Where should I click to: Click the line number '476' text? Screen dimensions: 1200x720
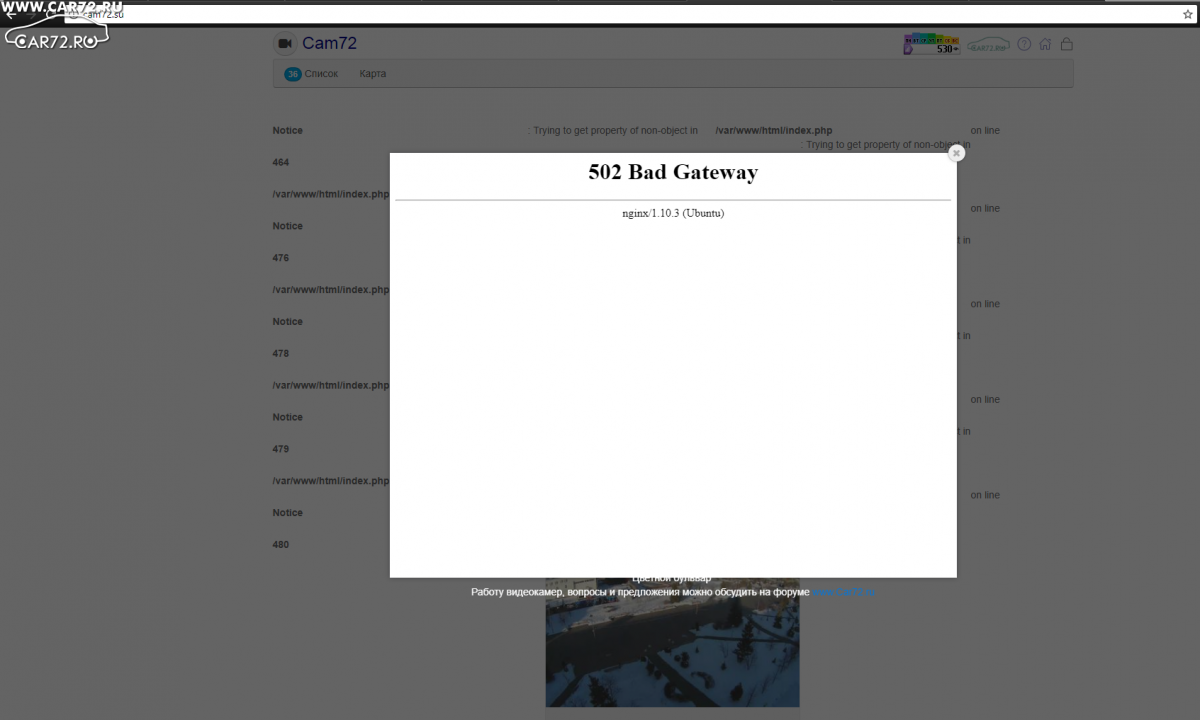point(281,258)
